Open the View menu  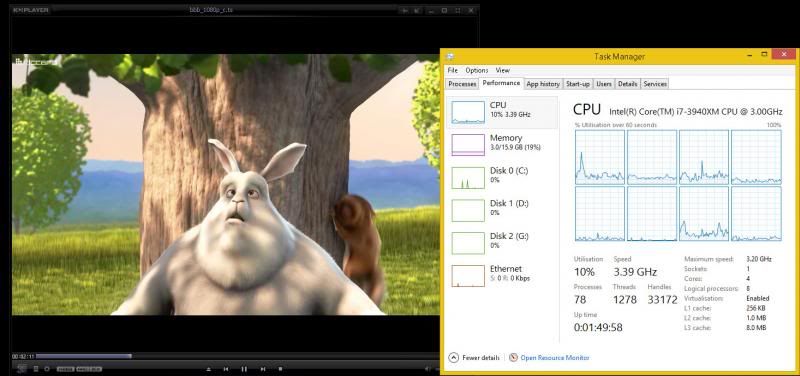[x=503, y=70]
